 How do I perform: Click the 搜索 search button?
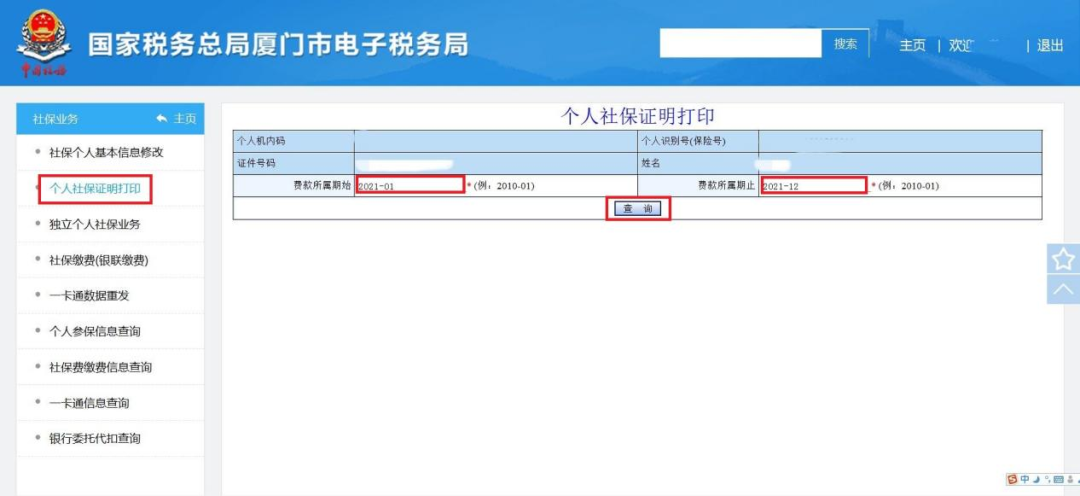(845, 44)
